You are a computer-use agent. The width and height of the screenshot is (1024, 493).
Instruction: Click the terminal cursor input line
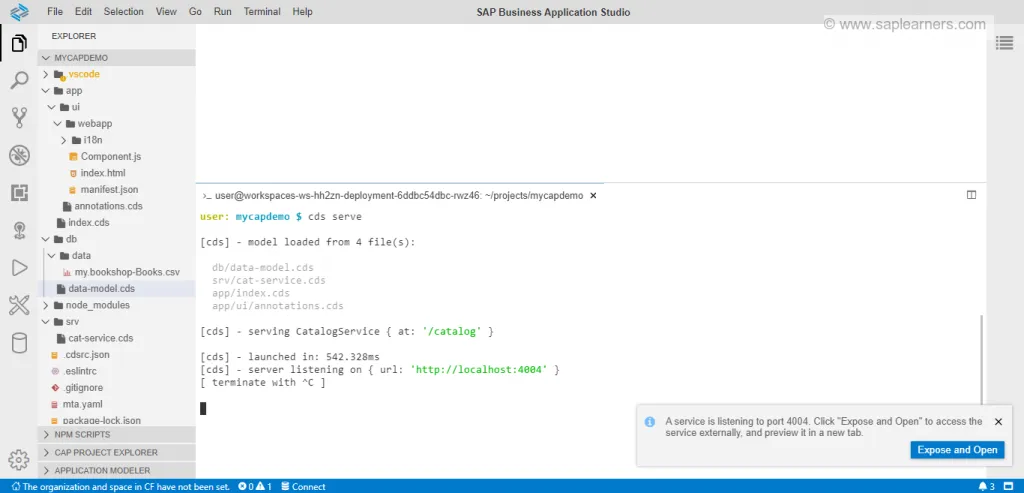tap(203, 409)
